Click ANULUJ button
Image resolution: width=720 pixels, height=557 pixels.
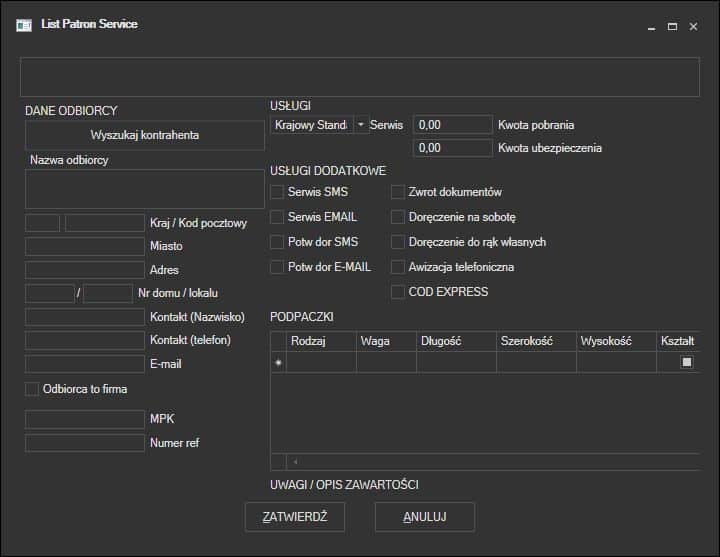tap(425, 517)
